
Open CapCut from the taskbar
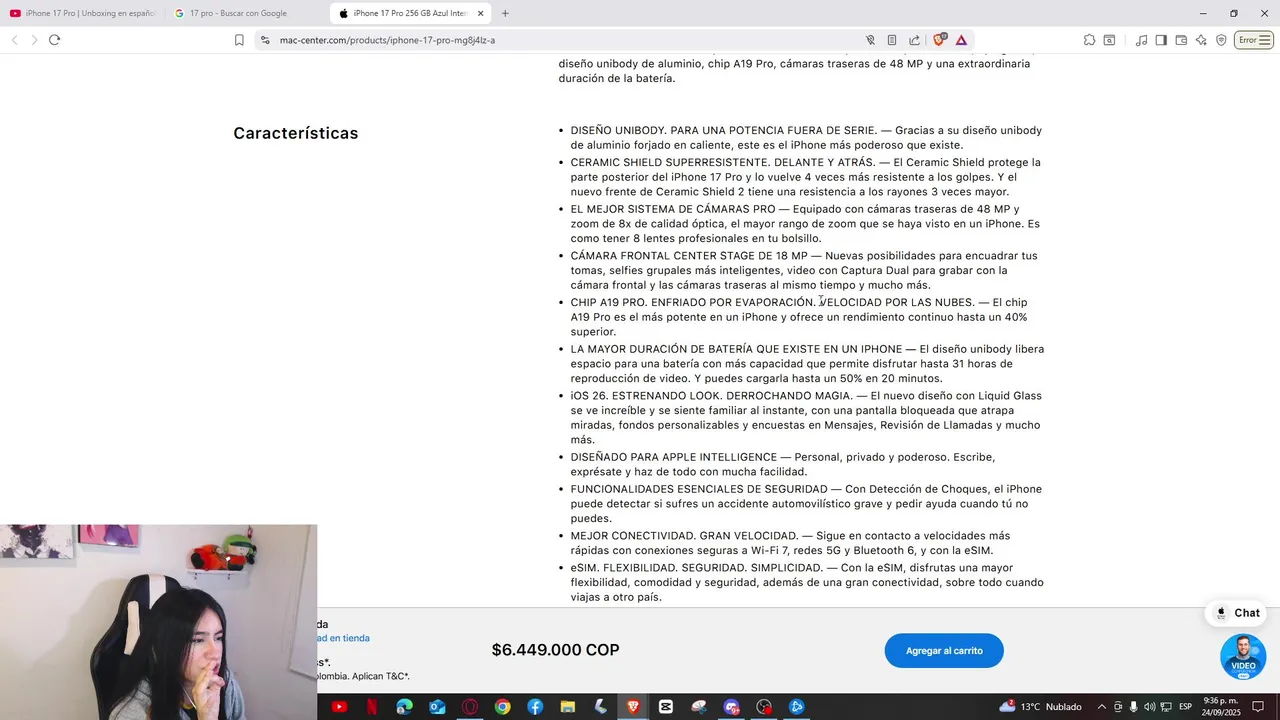665,707
